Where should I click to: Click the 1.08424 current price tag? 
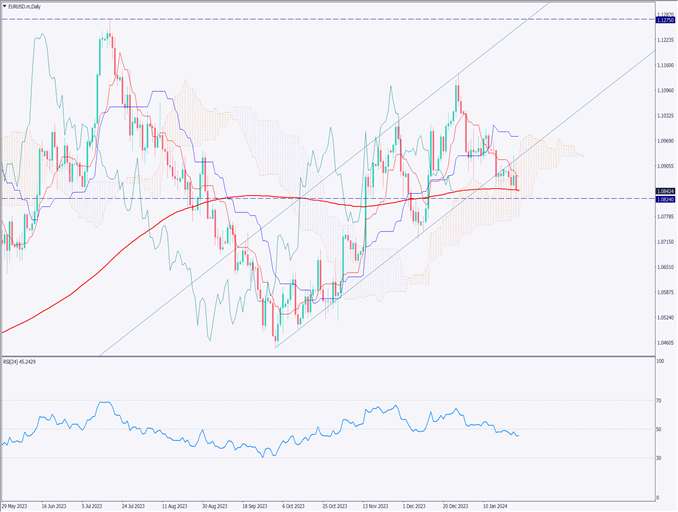(x=664, y=191)
